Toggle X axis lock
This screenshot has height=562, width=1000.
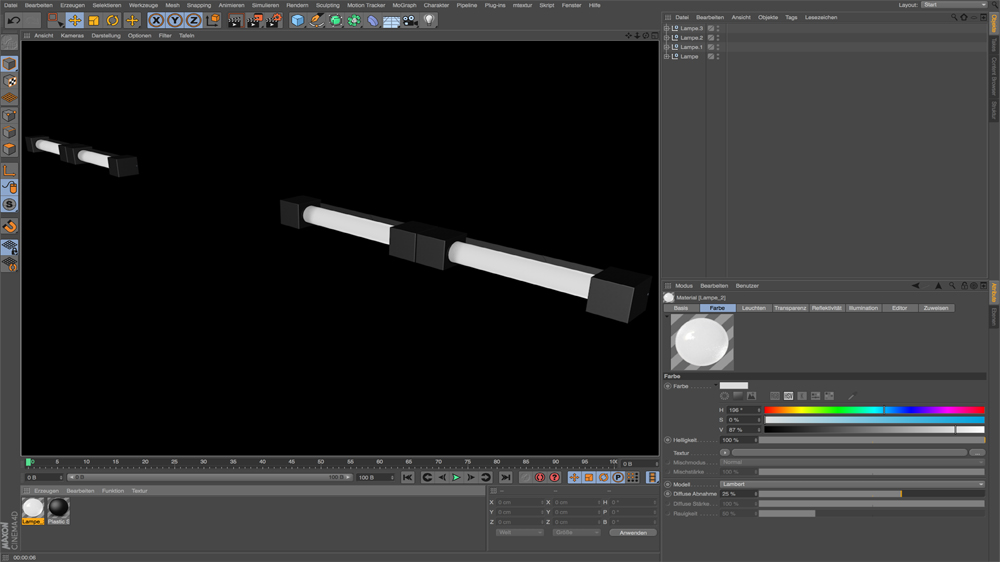tap(156, 20)
